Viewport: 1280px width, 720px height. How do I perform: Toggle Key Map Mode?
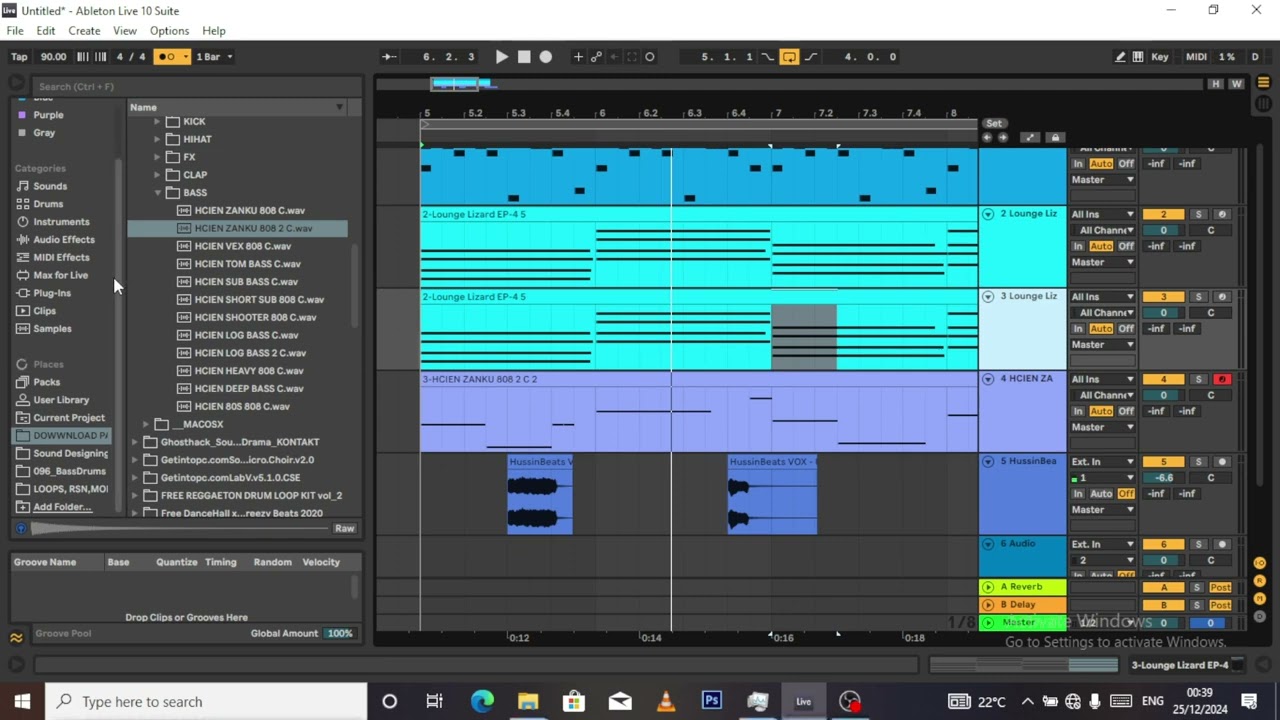(x=1160, y=57)
